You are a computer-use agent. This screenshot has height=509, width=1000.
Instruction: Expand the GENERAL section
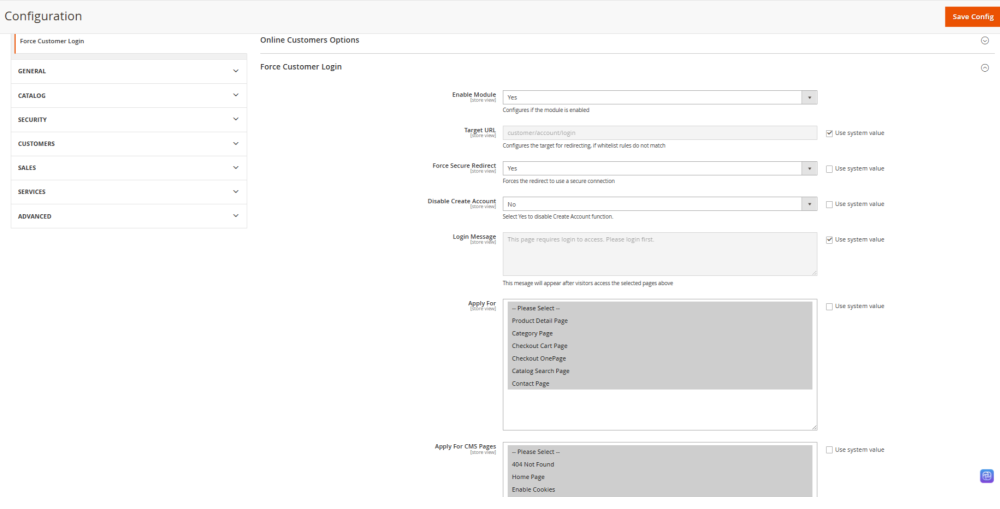[129, 71]
